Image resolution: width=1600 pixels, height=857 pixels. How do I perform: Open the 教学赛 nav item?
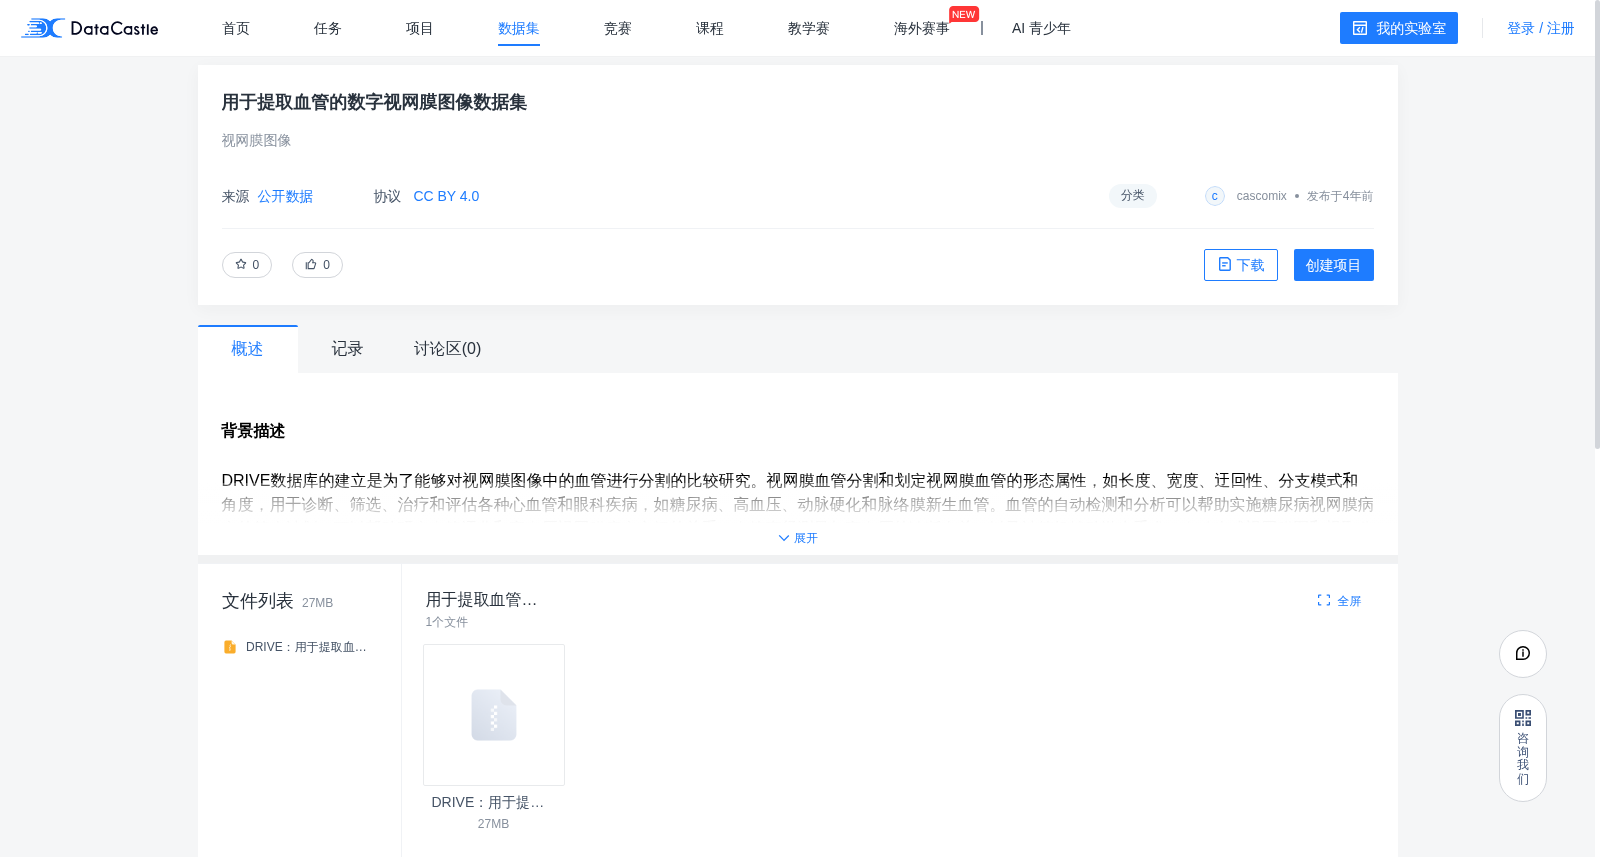tap(809, 28)
